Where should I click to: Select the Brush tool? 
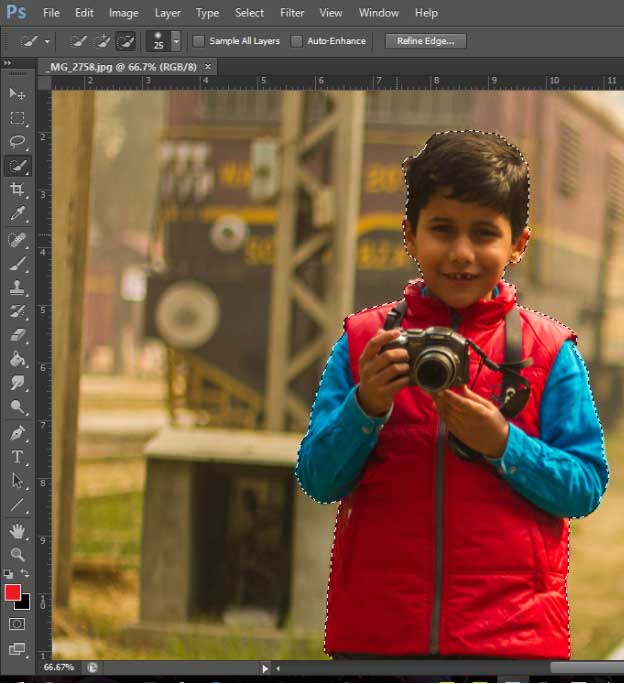tap(17, 264)
